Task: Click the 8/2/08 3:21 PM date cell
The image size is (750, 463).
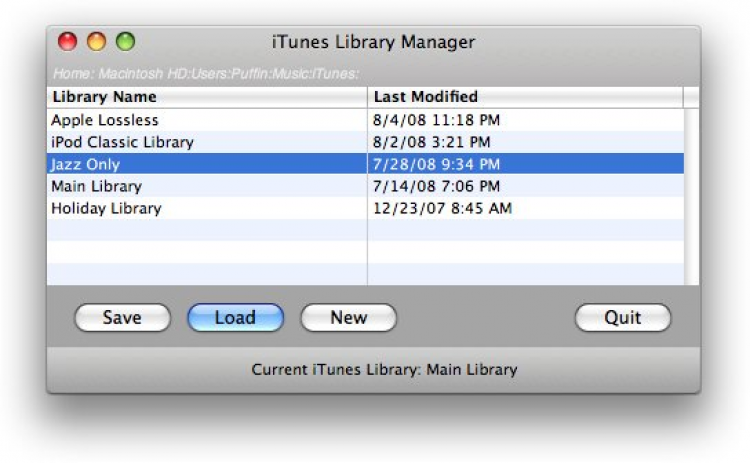Action: (x=432, y=142)
